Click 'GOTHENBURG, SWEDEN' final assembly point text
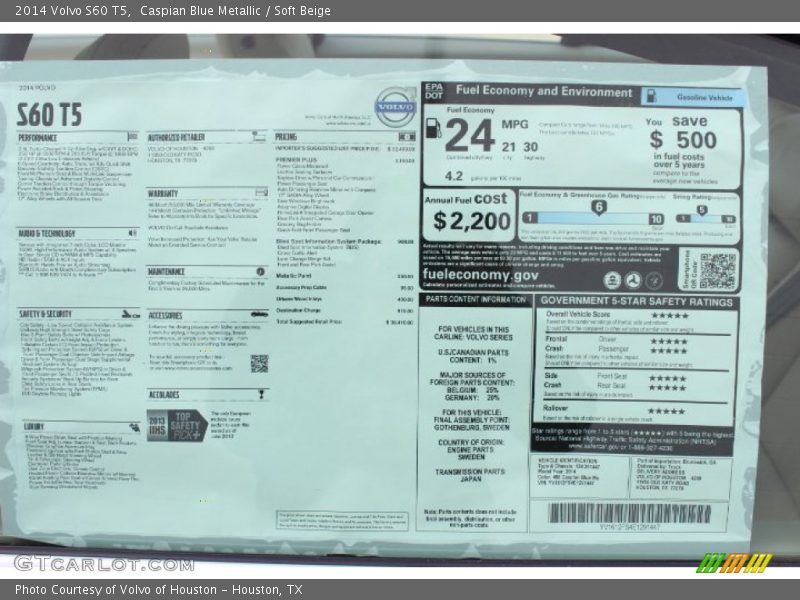Screen dimensions: 800x600 (x=472, y=428)
